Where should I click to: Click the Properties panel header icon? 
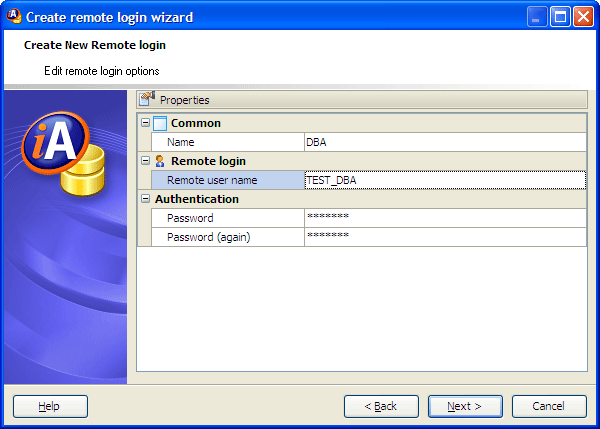click(x=147, y=99)
